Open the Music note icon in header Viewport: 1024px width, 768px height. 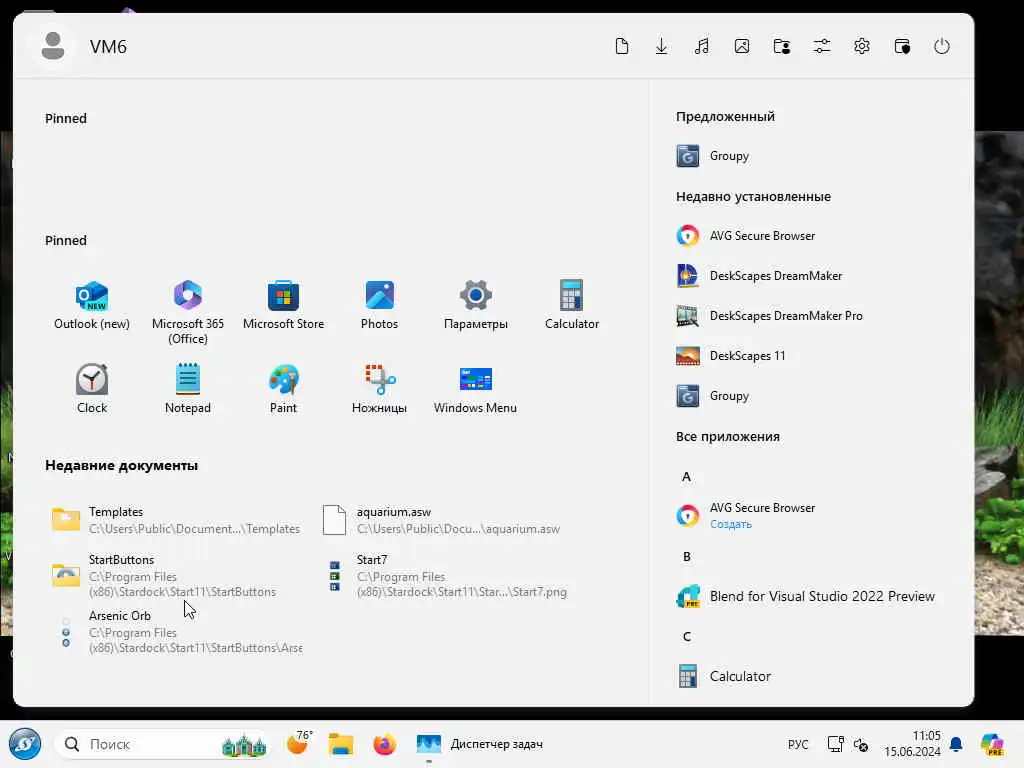pyautogui.click(x=702, y=46)
